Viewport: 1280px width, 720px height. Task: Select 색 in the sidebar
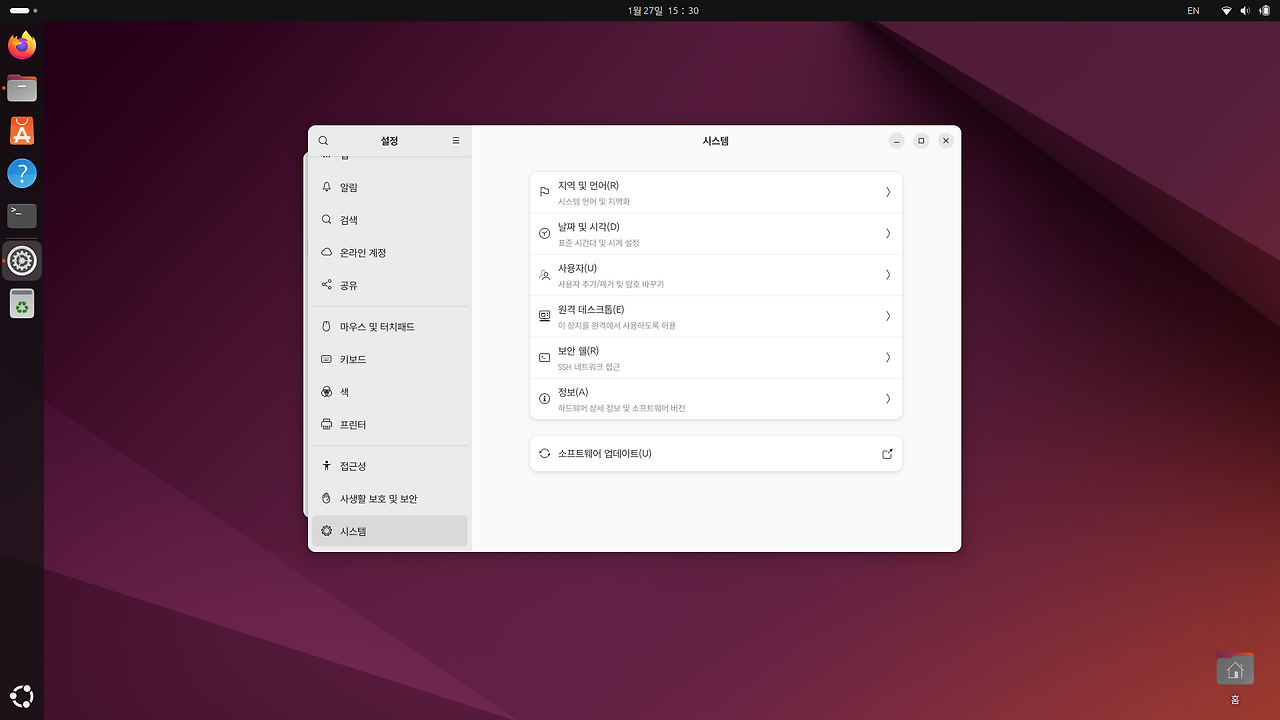(389, 392)
